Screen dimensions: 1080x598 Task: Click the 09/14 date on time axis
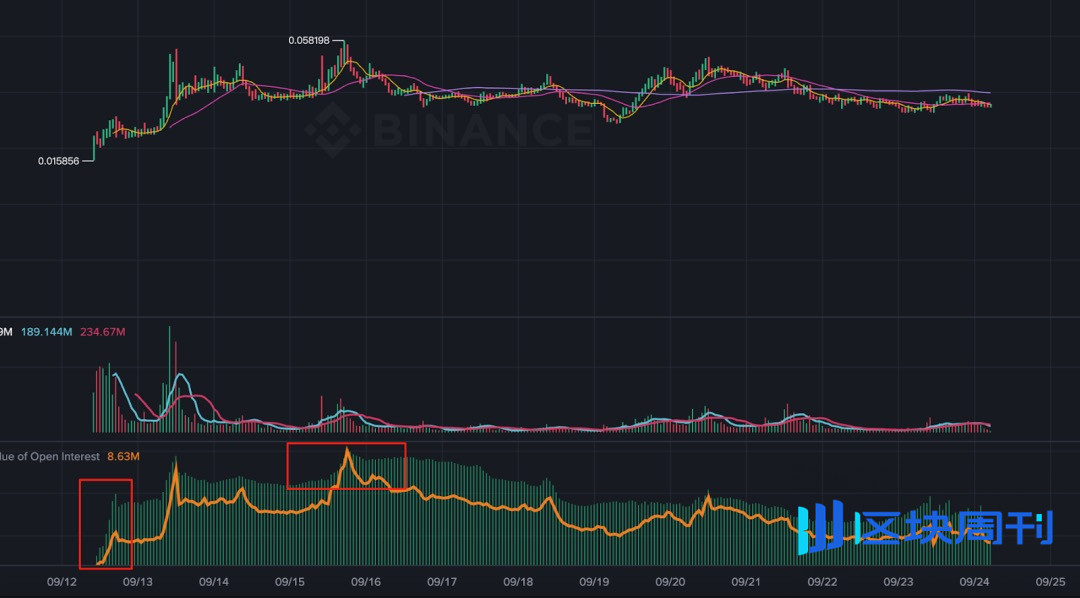(x=214, y=582)
